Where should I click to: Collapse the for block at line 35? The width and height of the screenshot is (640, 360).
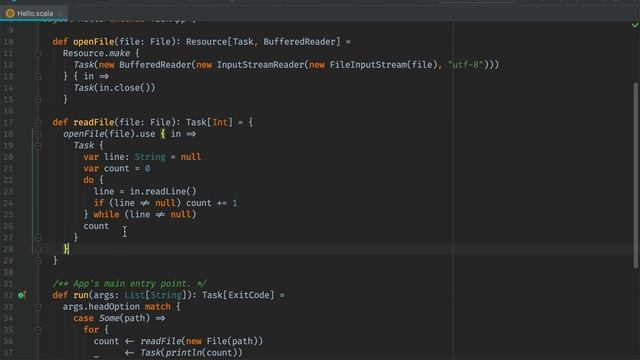(38, 329)
